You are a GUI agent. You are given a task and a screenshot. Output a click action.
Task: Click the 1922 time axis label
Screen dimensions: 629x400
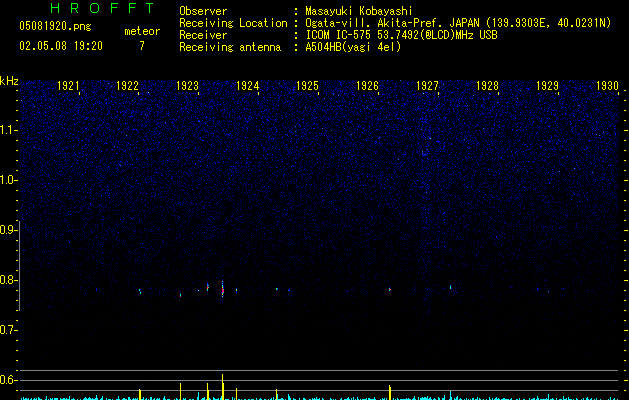coord(128,85)
